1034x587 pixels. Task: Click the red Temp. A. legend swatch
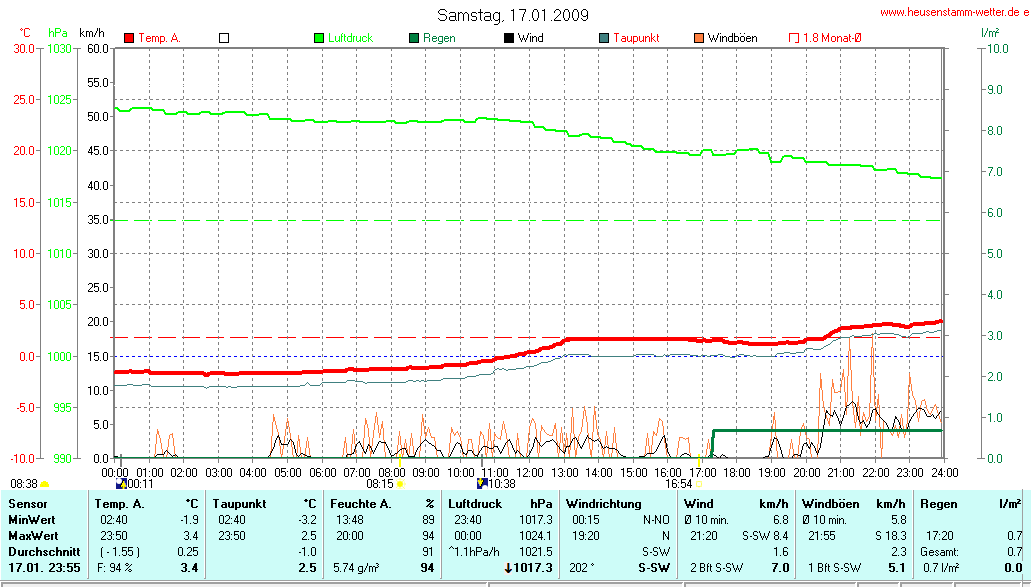[129, 38]
